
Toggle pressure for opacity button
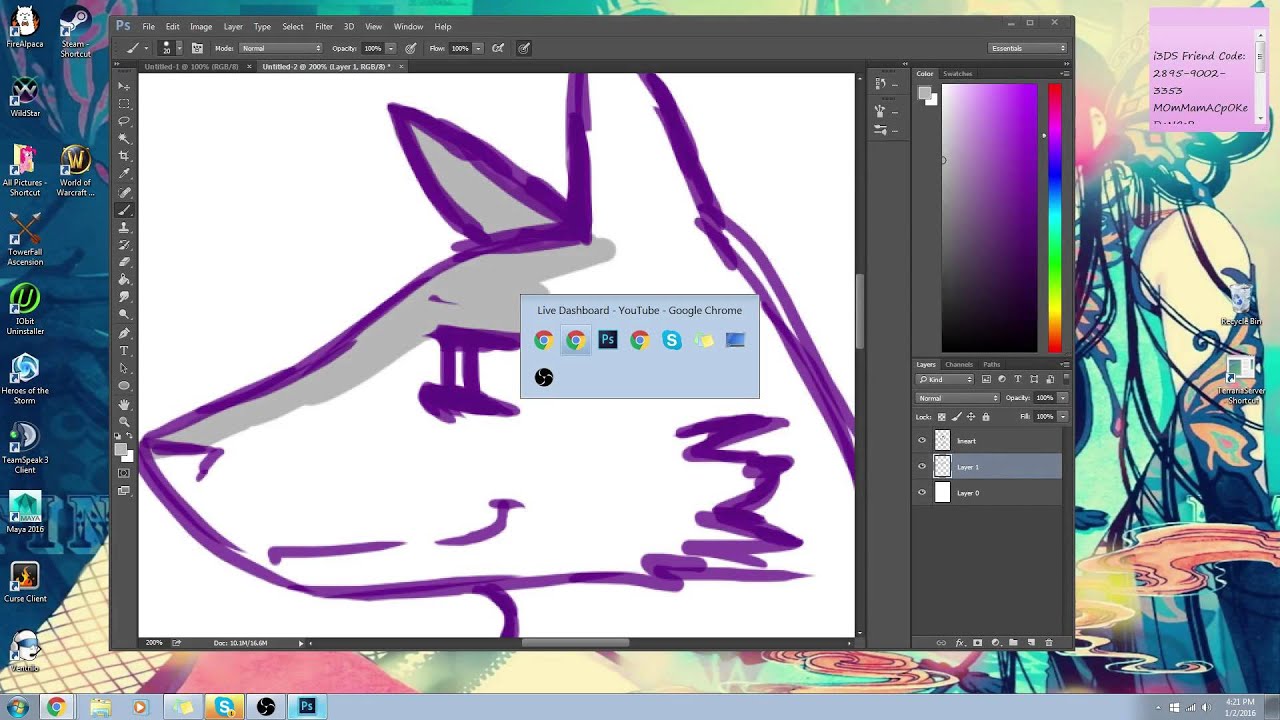click(411, 48)
